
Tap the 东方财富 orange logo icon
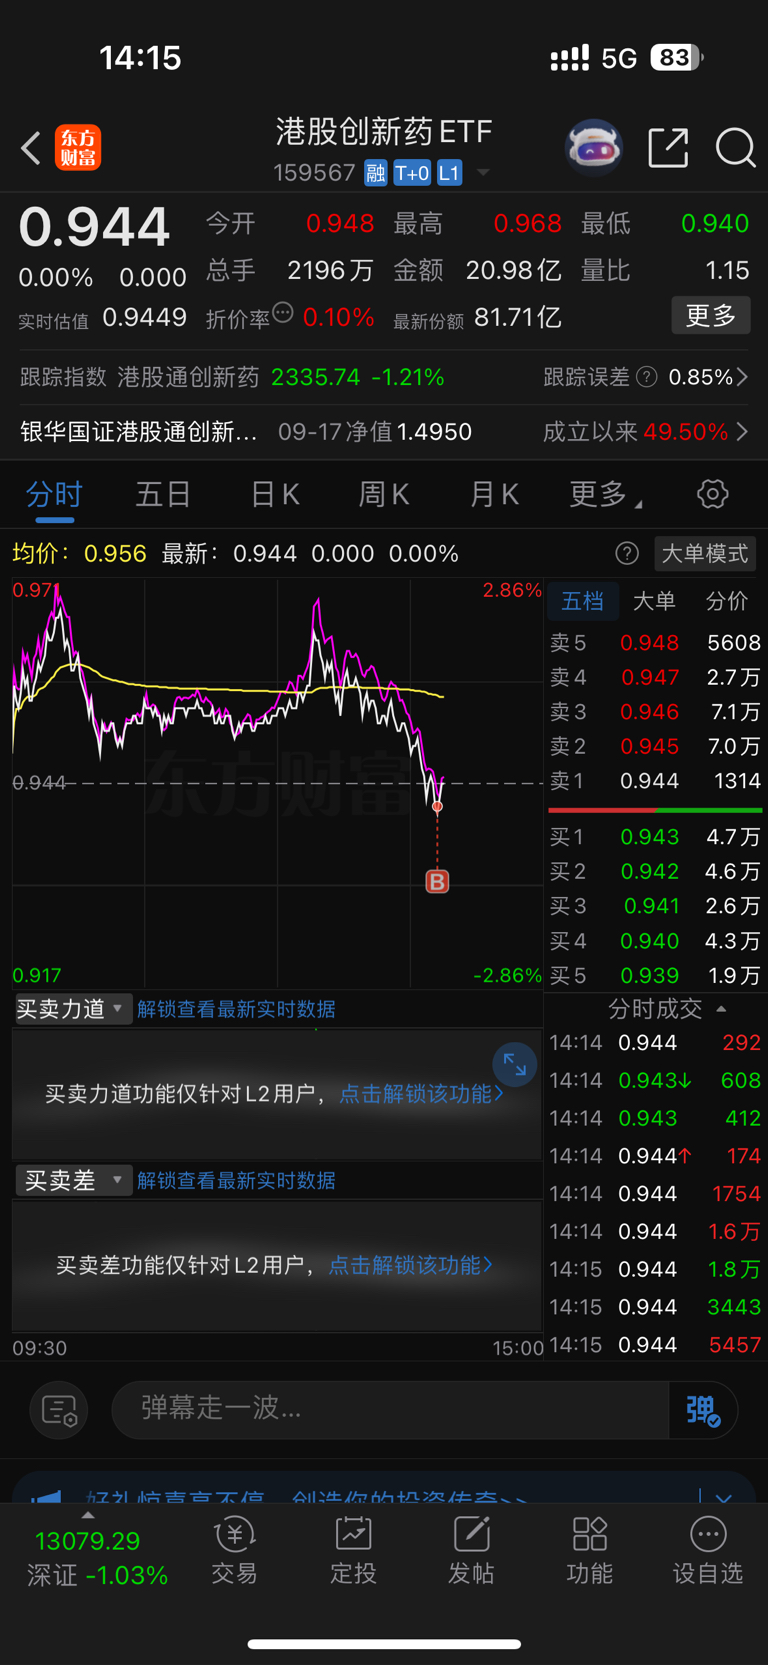pyautogui.click(x=78, y=148)
